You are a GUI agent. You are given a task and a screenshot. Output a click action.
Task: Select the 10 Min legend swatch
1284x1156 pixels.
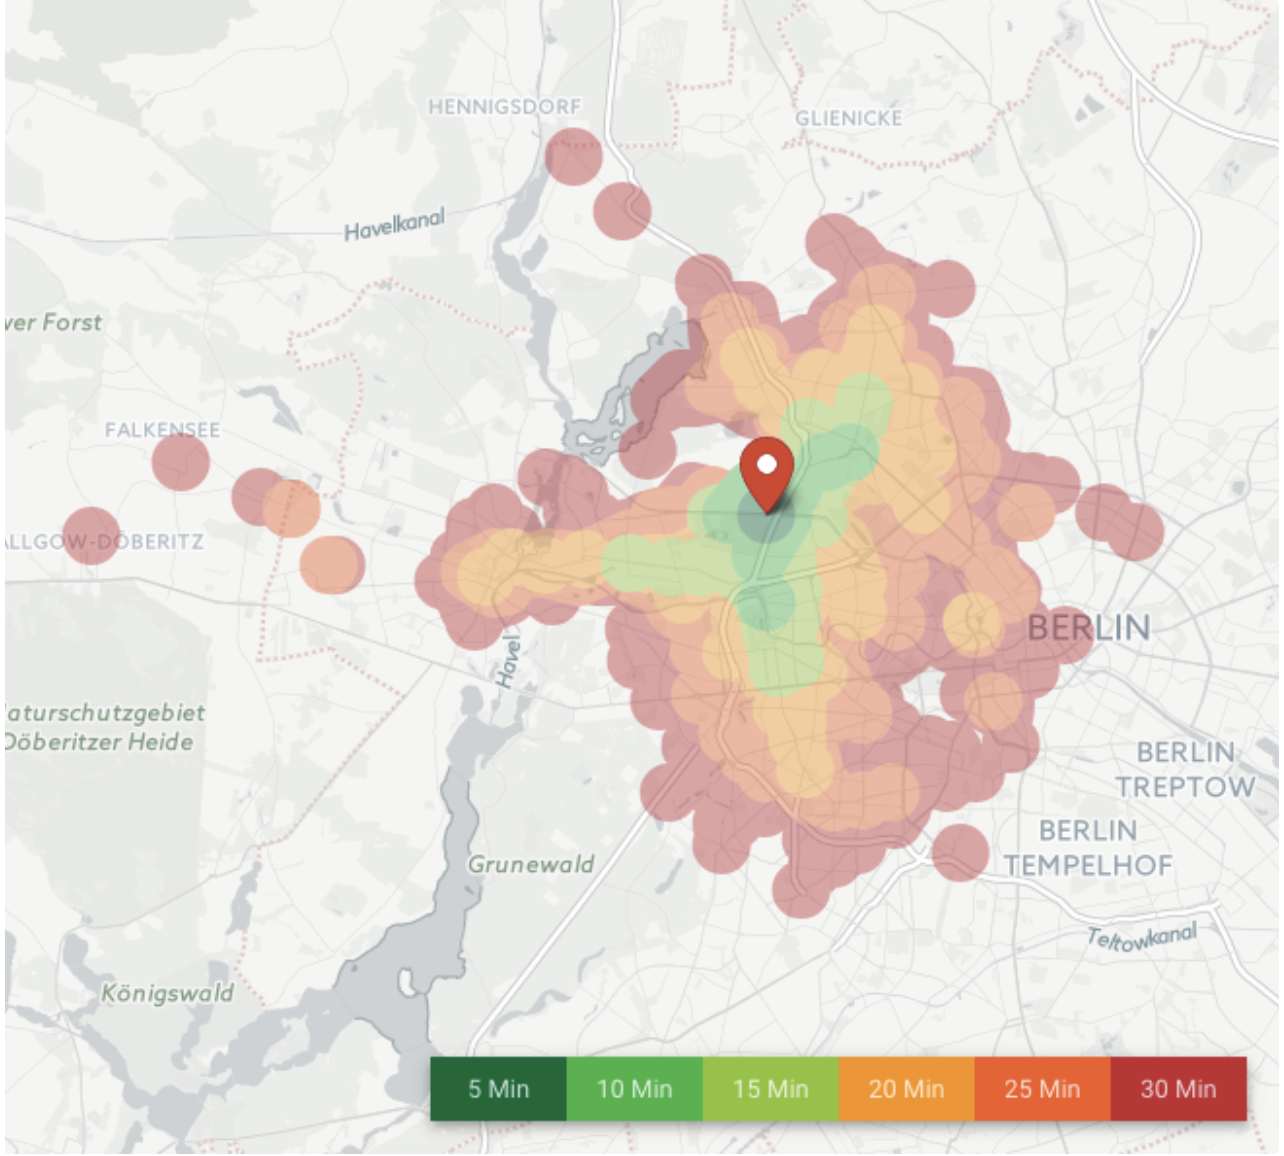click(635, 1089)
